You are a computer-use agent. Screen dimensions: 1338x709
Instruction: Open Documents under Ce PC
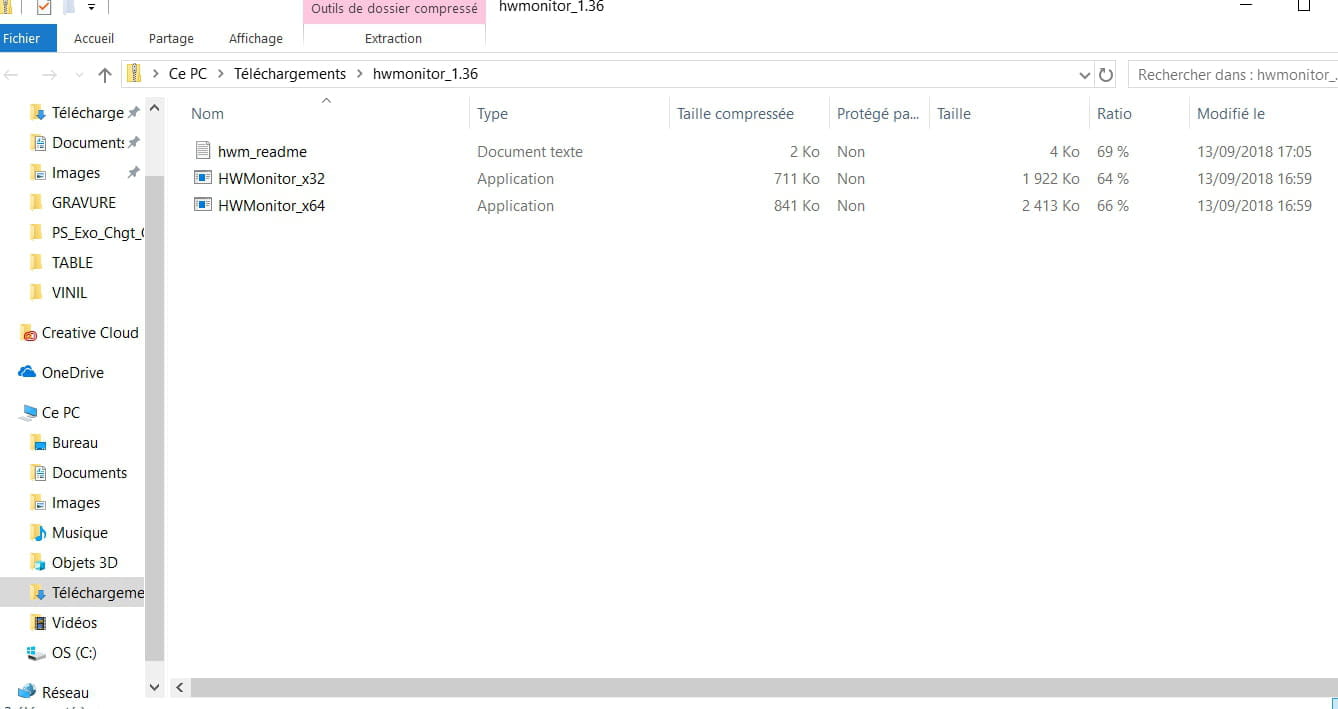[x=89, y=473]
